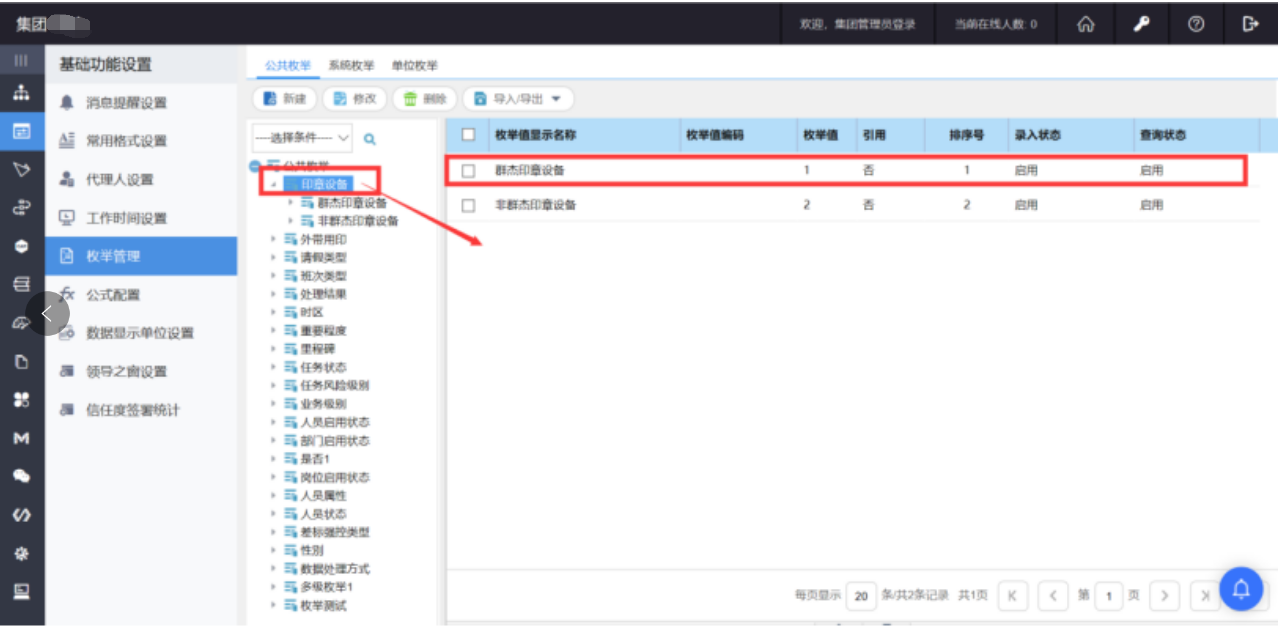
Task: Click the page number input field
Action: pos(1108,596)
